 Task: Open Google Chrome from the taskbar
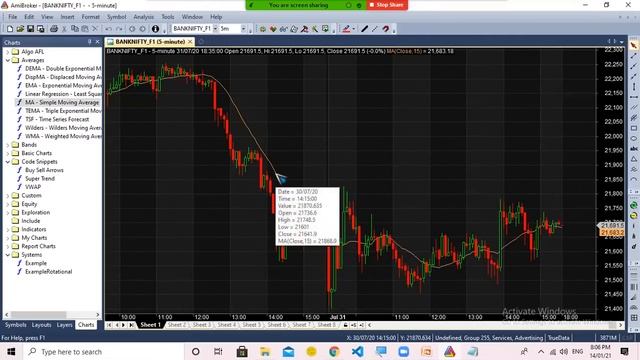click(334, 351)
